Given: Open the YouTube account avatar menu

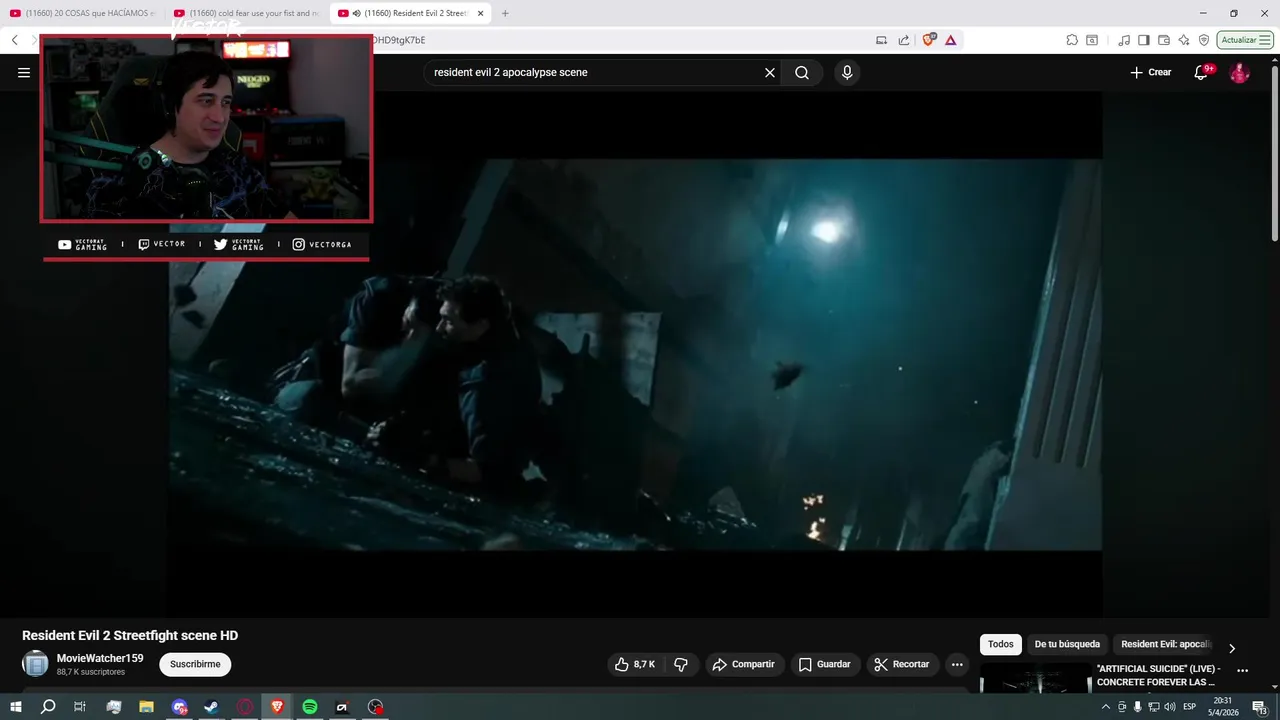Looking at the screenshot, I should pos(1239,72).
